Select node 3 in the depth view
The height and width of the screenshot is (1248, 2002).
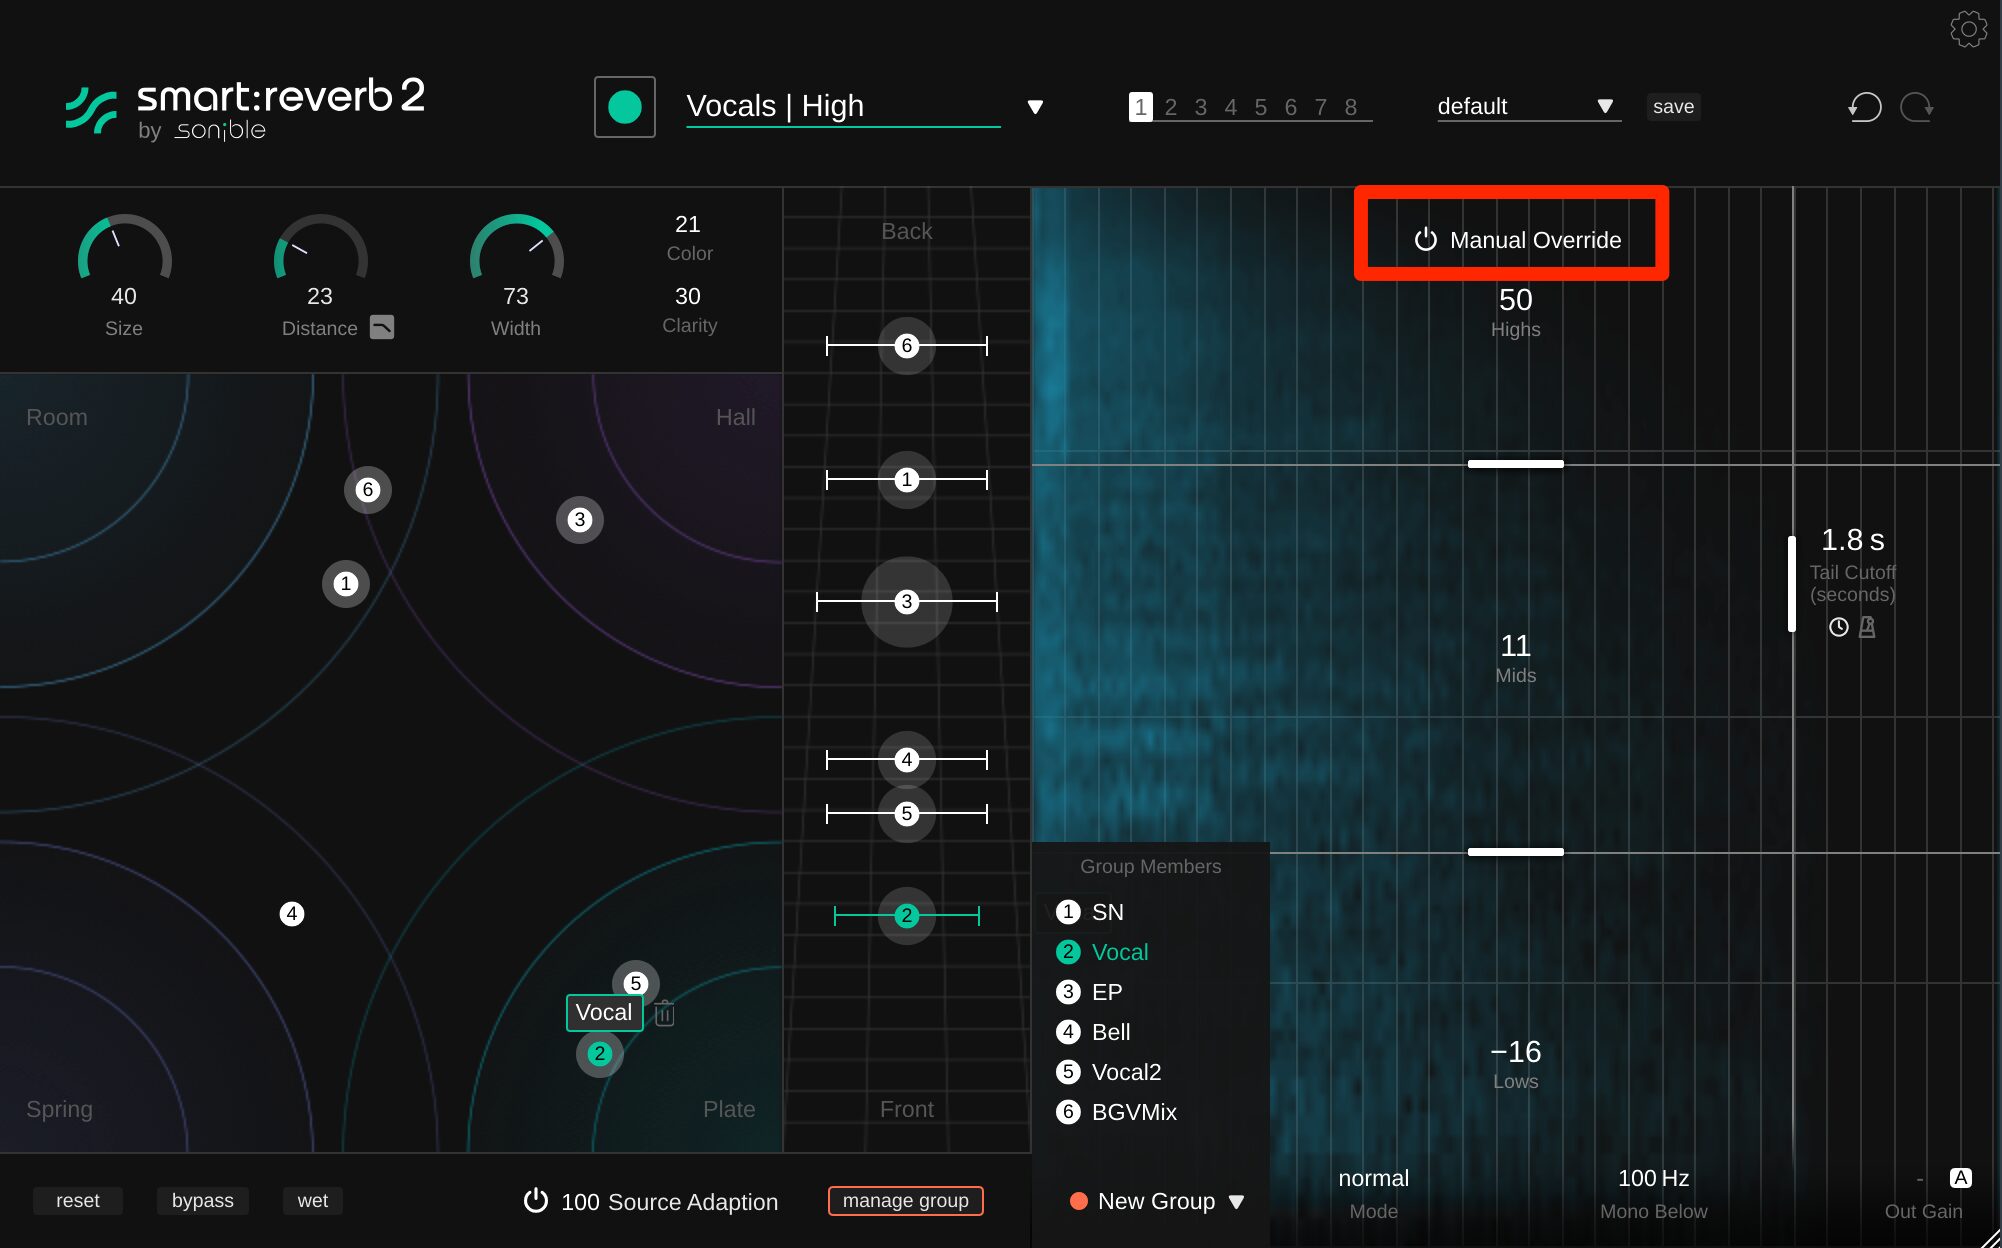pos(907,602)
